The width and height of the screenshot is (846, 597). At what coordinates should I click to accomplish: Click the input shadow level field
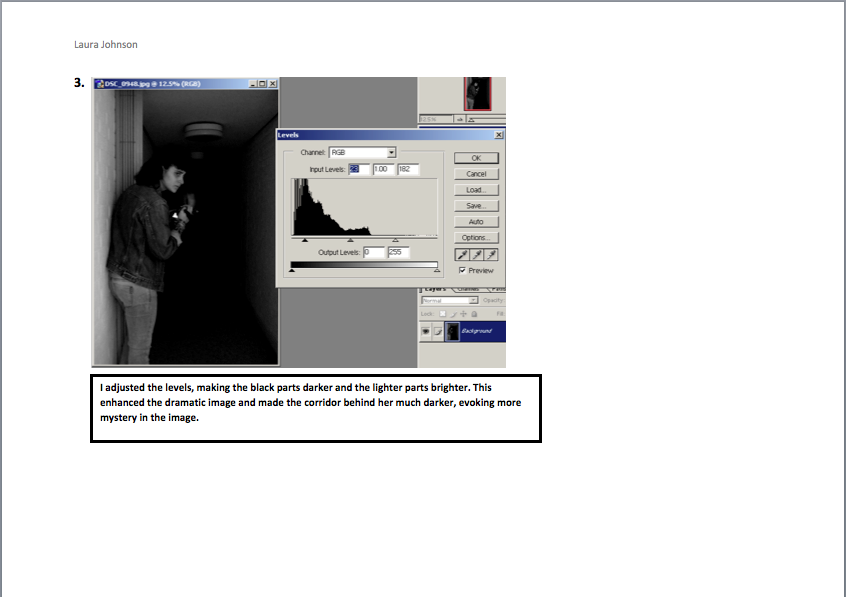359,169
